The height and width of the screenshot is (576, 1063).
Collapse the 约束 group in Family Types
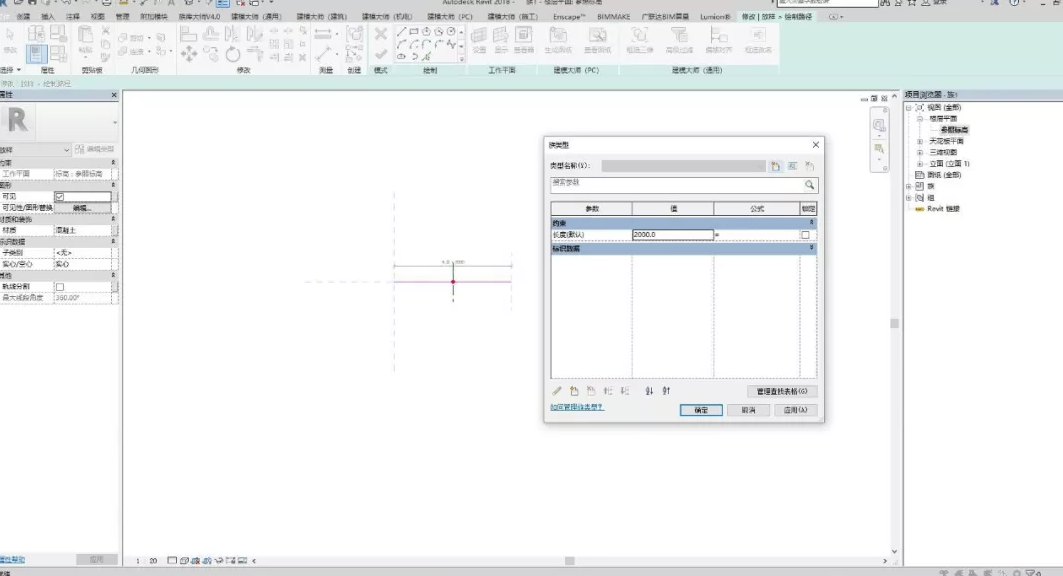click(x=811, y=222)
